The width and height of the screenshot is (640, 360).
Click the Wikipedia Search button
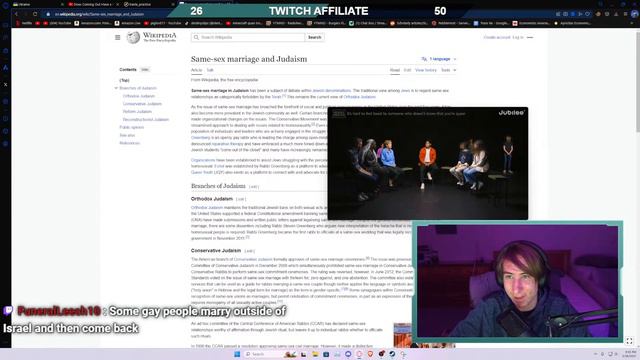[x=314, y=37]
